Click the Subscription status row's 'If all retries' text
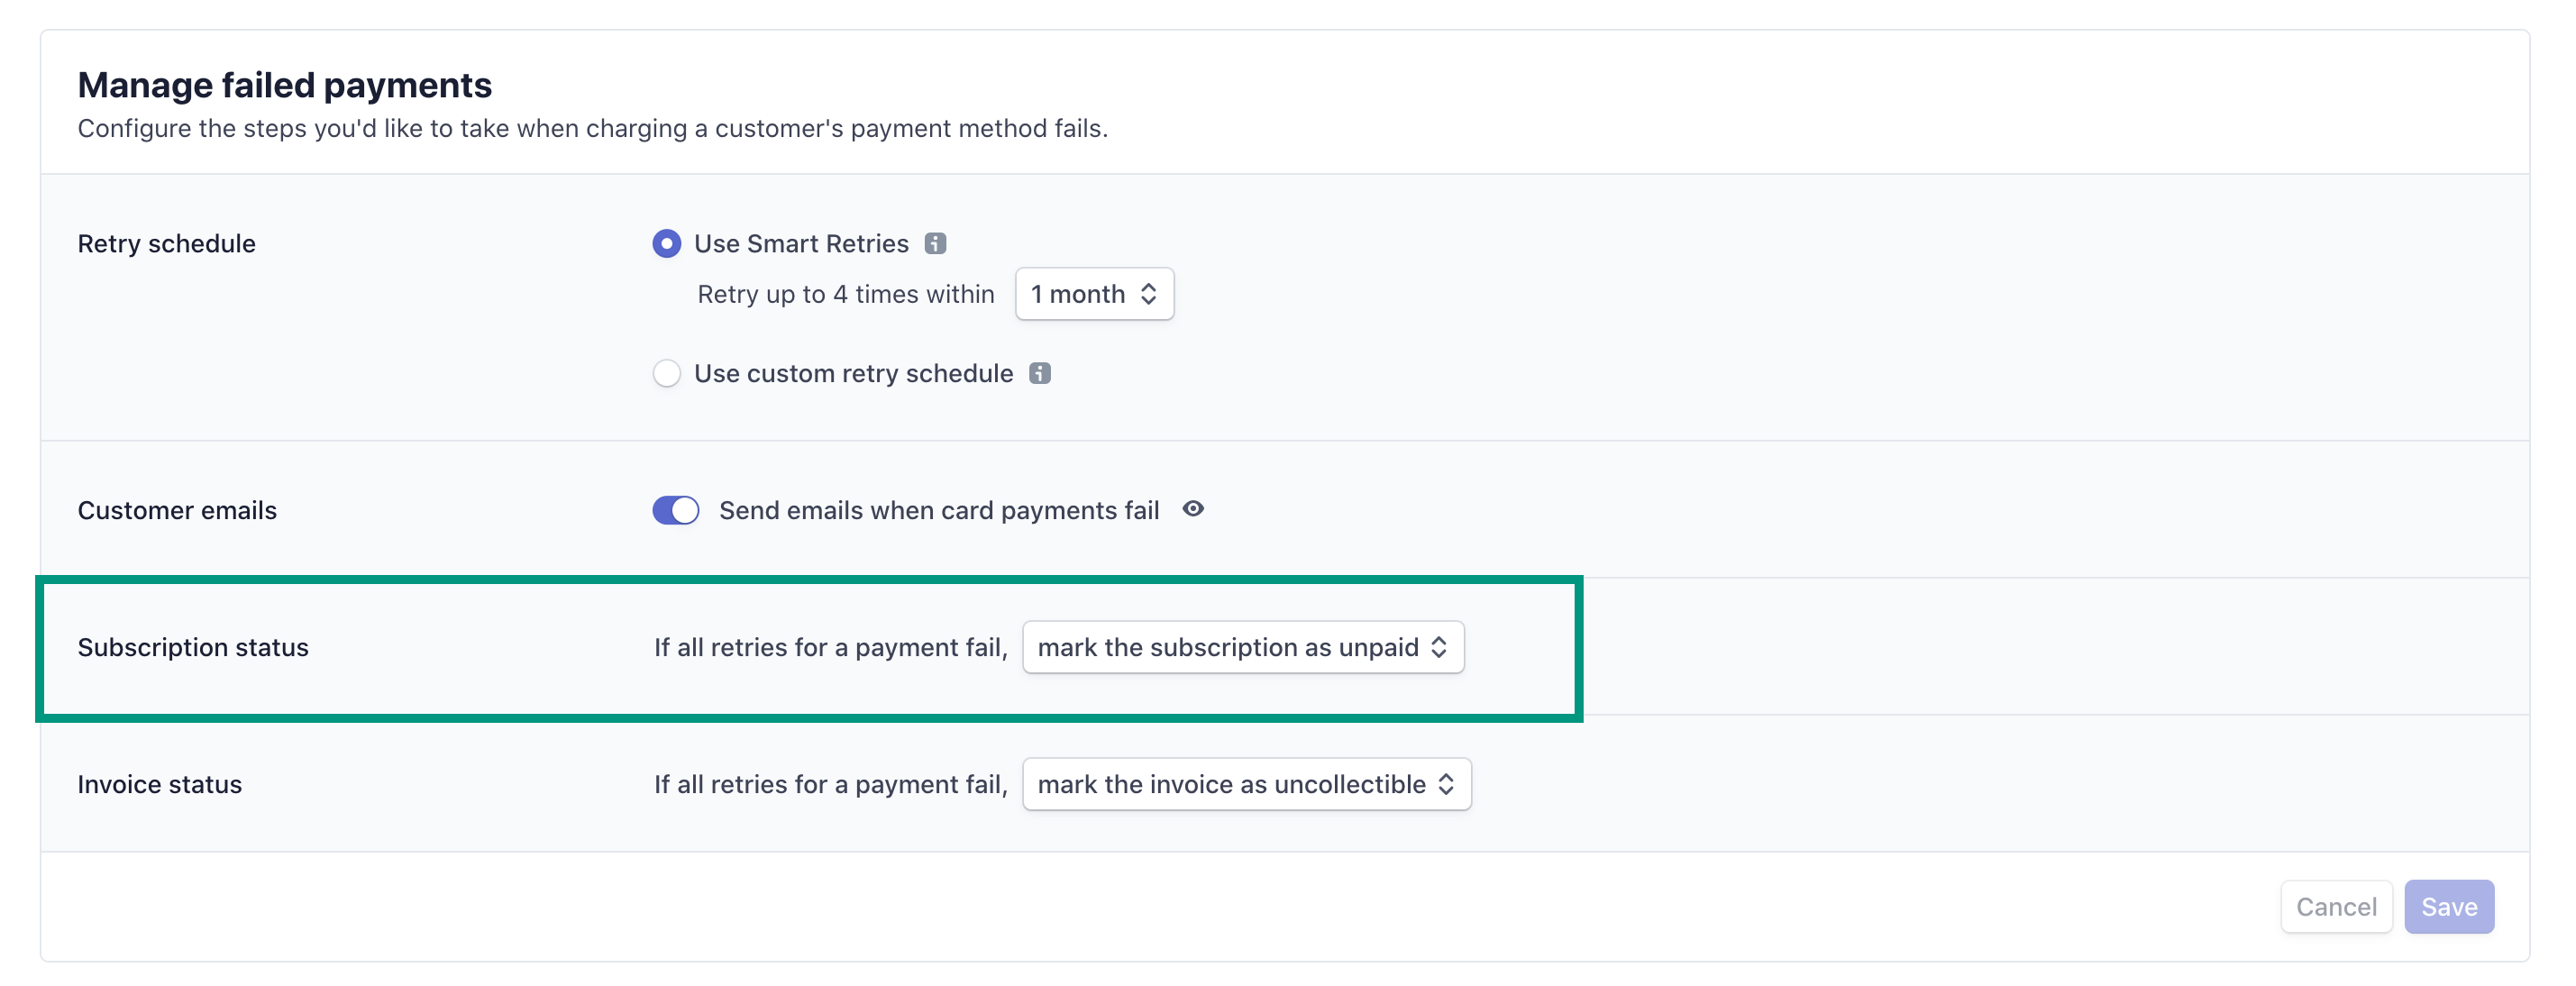This screenshot has width=2576, height=986. [x=831, y=647]
